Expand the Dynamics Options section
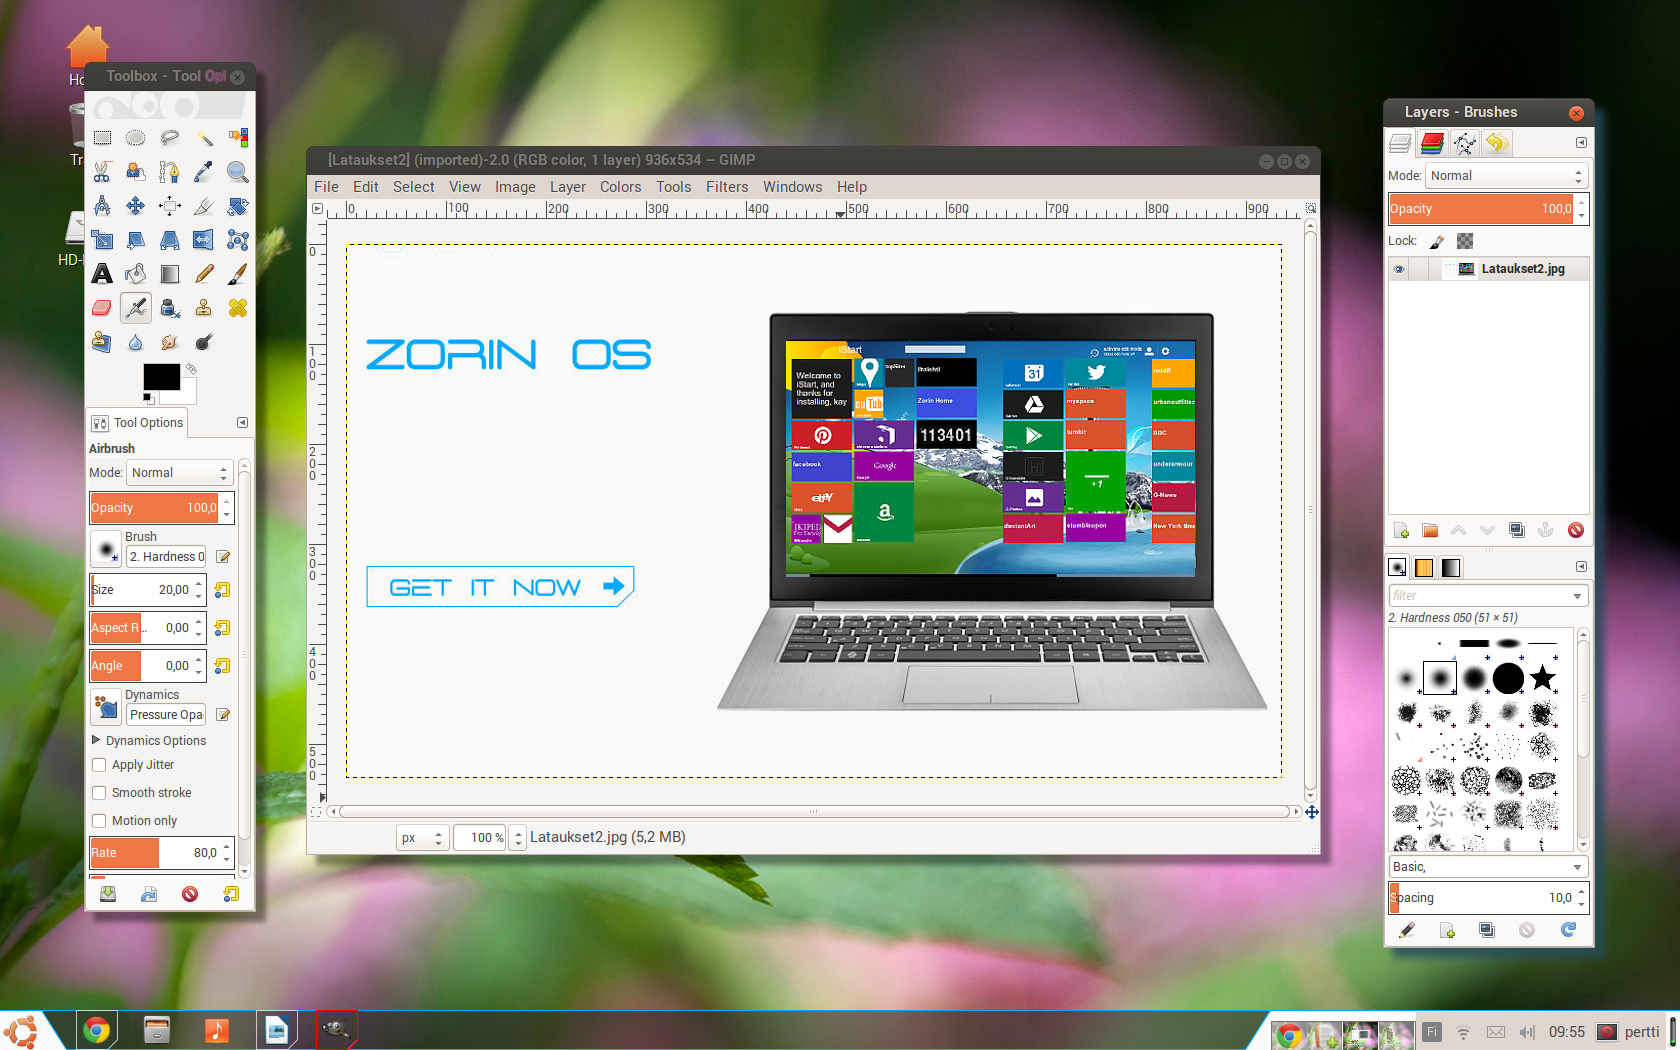This screenshot has width=1680, height=1050. point(97,741)
